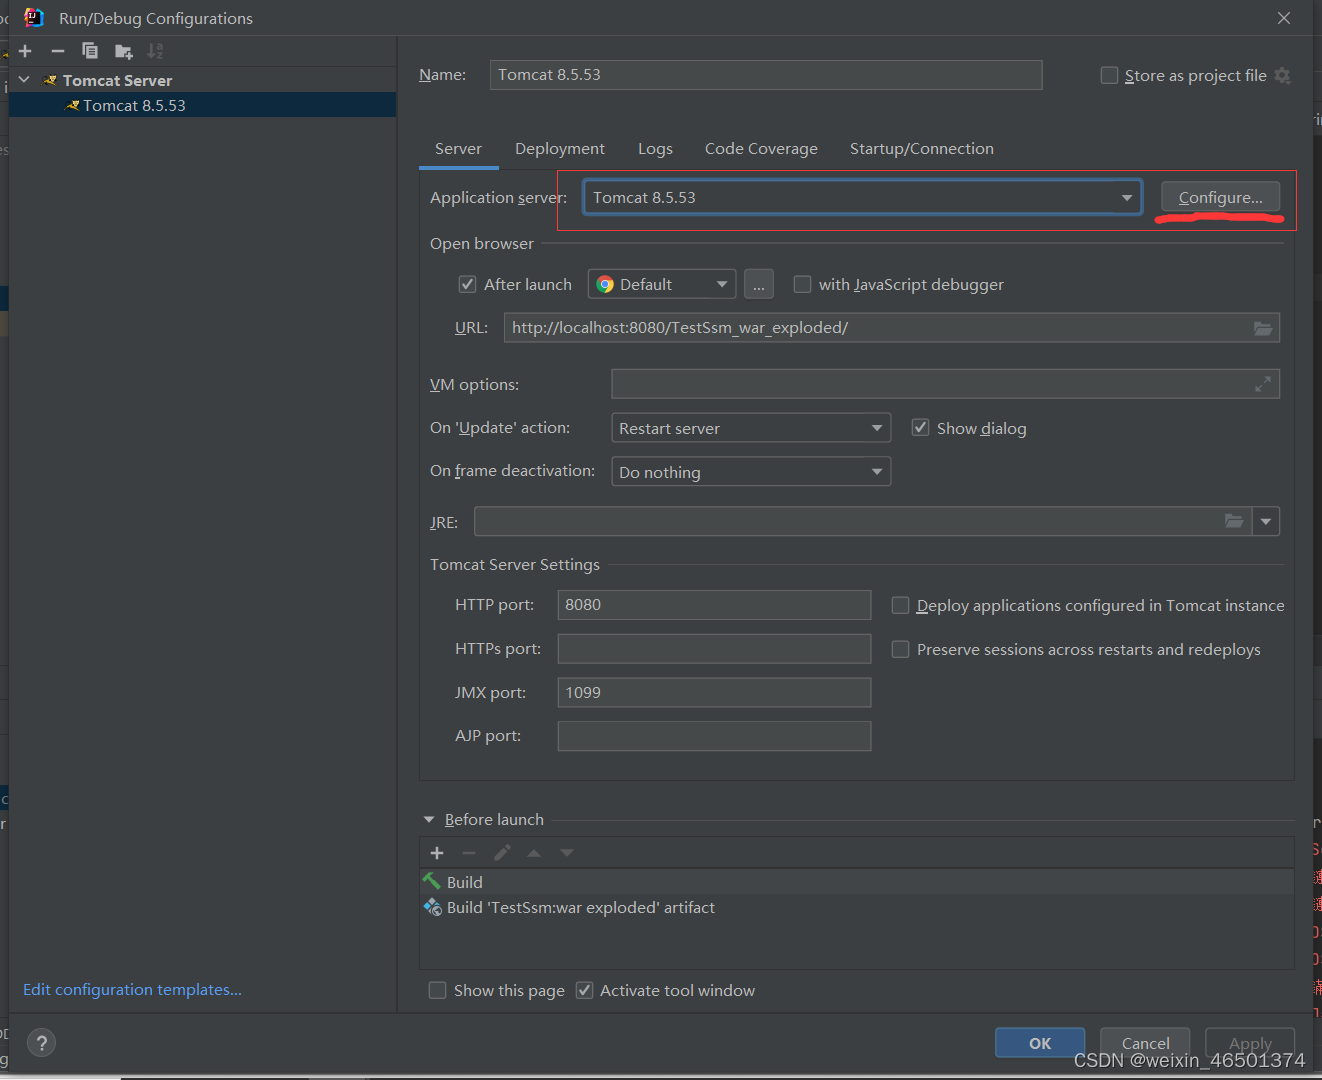Switch to Deployment tab

[x=560, y=149]
